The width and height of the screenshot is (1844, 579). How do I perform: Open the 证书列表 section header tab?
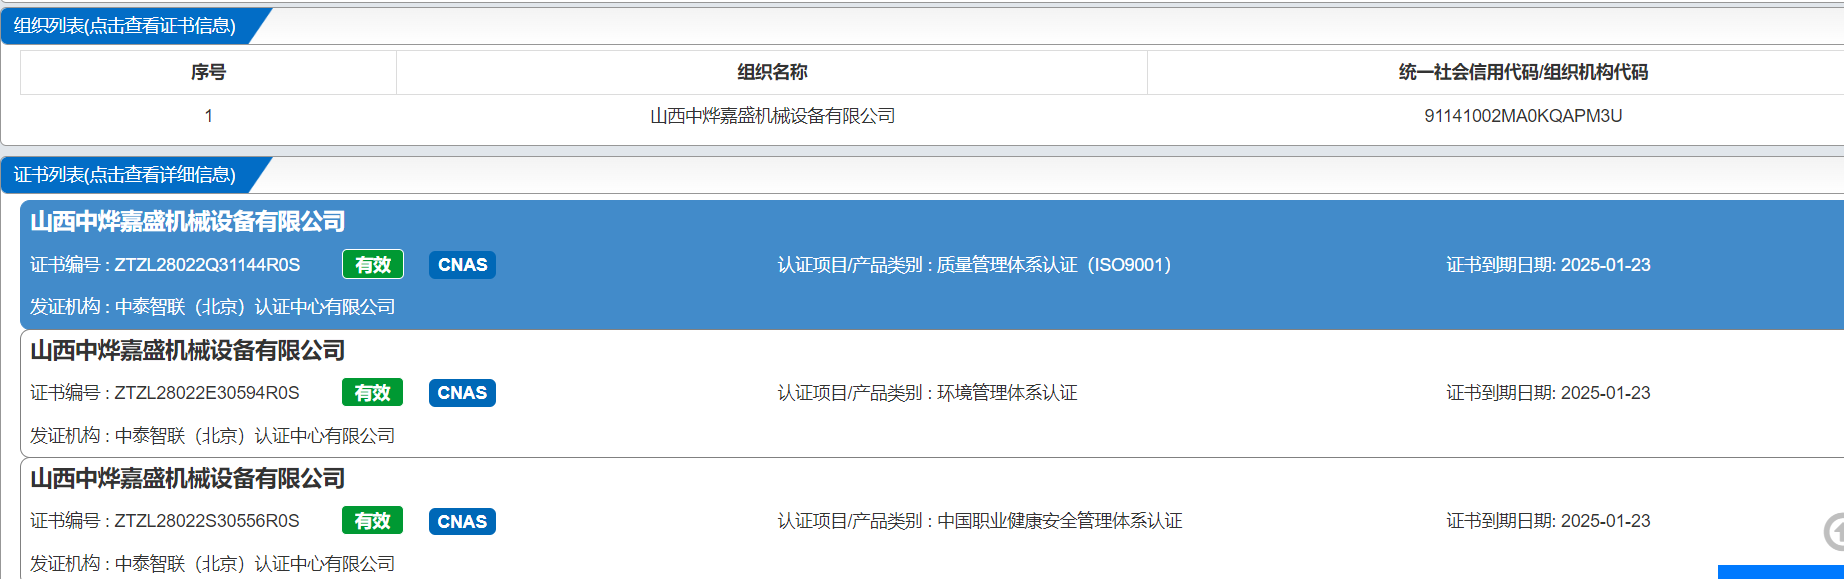[125, 175]
